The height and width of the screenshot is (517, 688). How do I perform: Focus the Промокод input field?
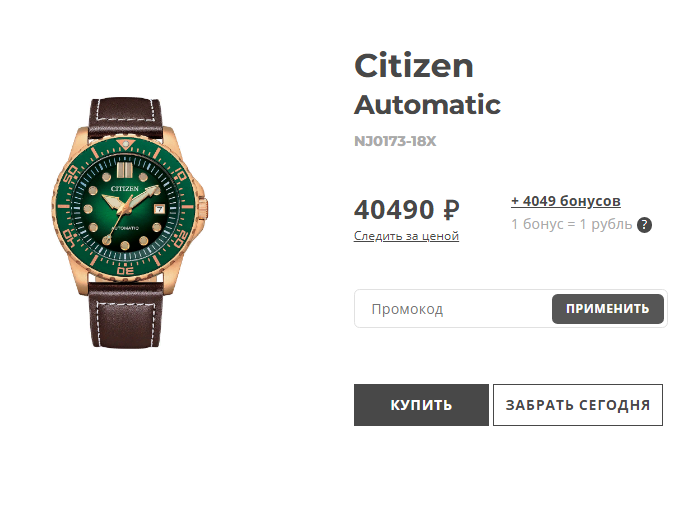pyautogui.click(x=453, y=309)
